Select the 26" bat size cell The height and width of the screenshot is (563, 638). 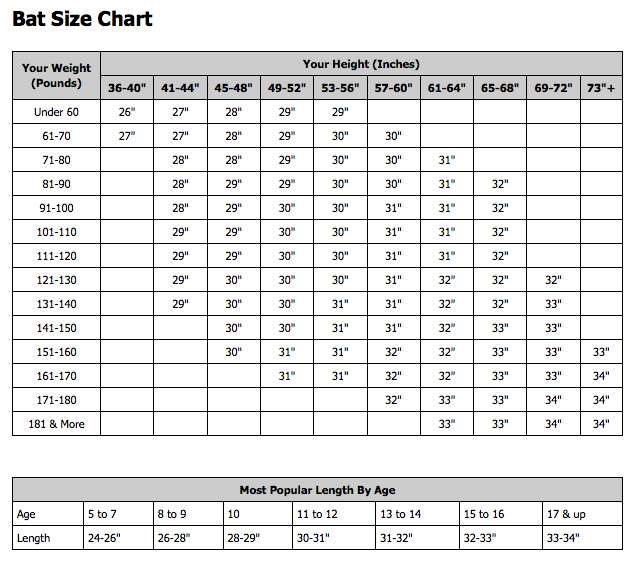click(127, 112)
